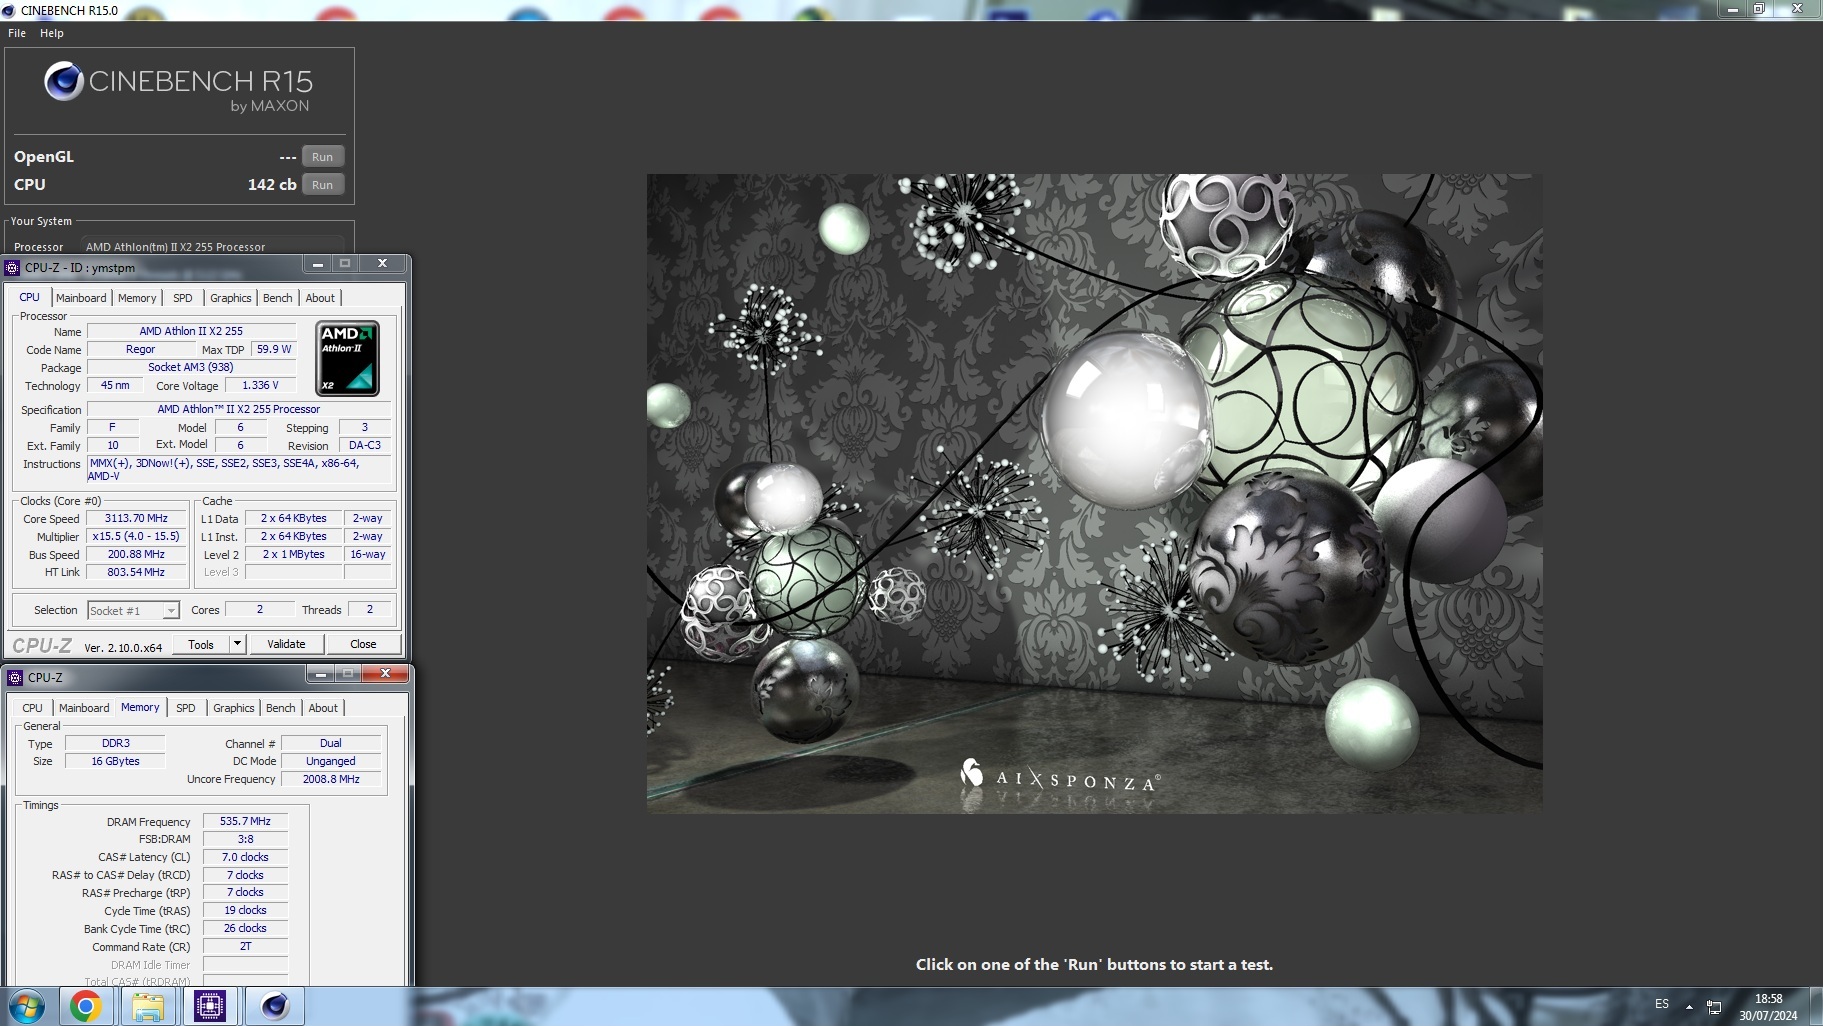Click the Cinebench title bar app icon
Screen dimensions: 1823x1026
coord(9,10)
